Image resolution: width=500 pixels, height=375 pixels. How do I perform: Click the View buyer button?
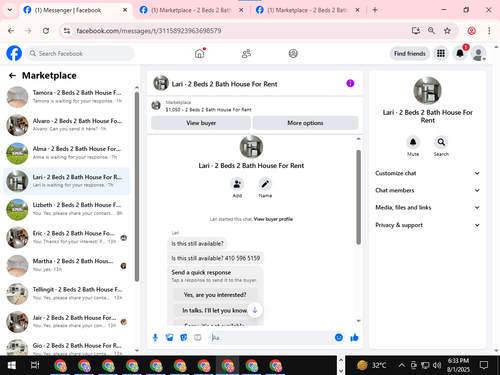[201, 123]
